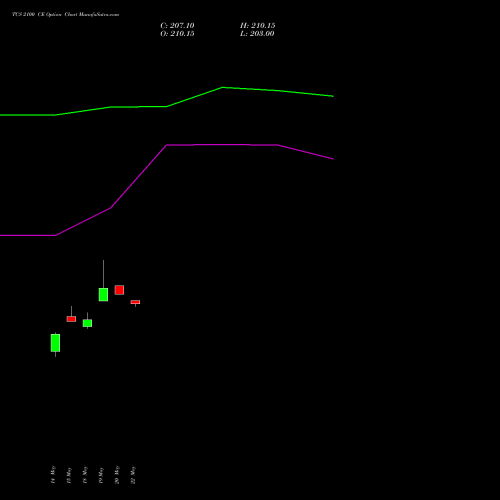Click the '15 May' date axis label
Viewport: 500px width, 500px height.
click(x=69, y=475)
